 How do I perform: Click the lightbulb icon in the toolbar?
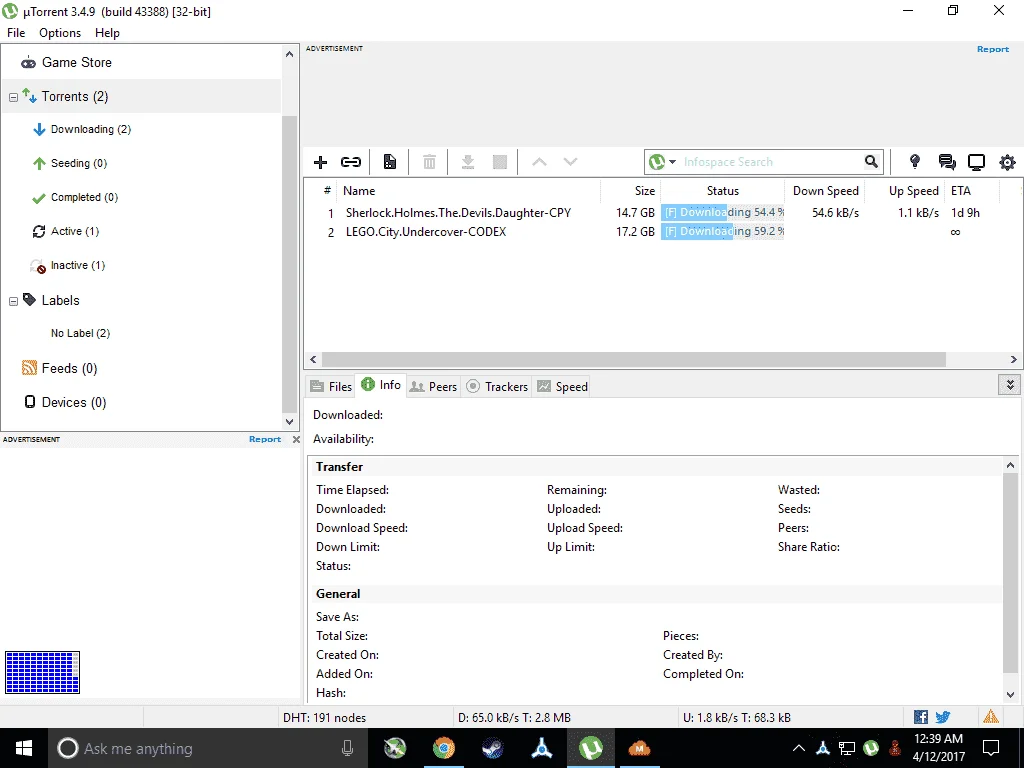(915, 161)
